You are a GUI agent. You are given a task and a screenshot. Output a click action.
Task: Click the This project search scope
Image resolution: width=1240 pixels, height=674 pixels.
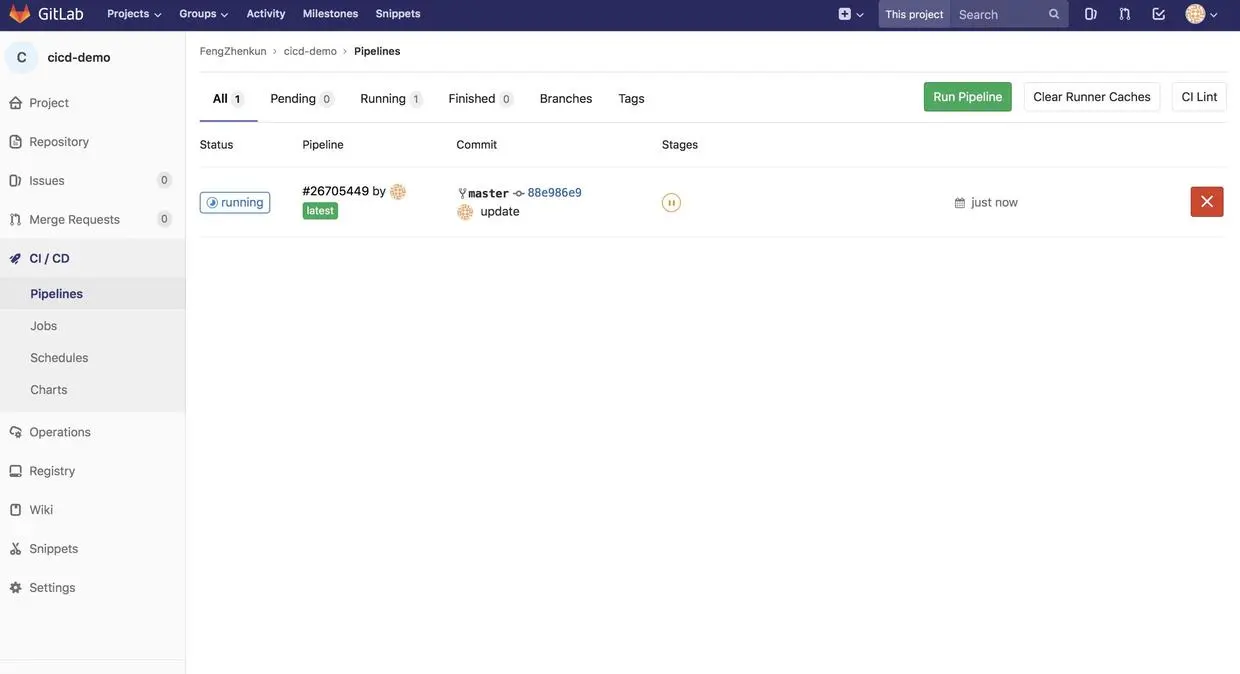tap(914, 14)
